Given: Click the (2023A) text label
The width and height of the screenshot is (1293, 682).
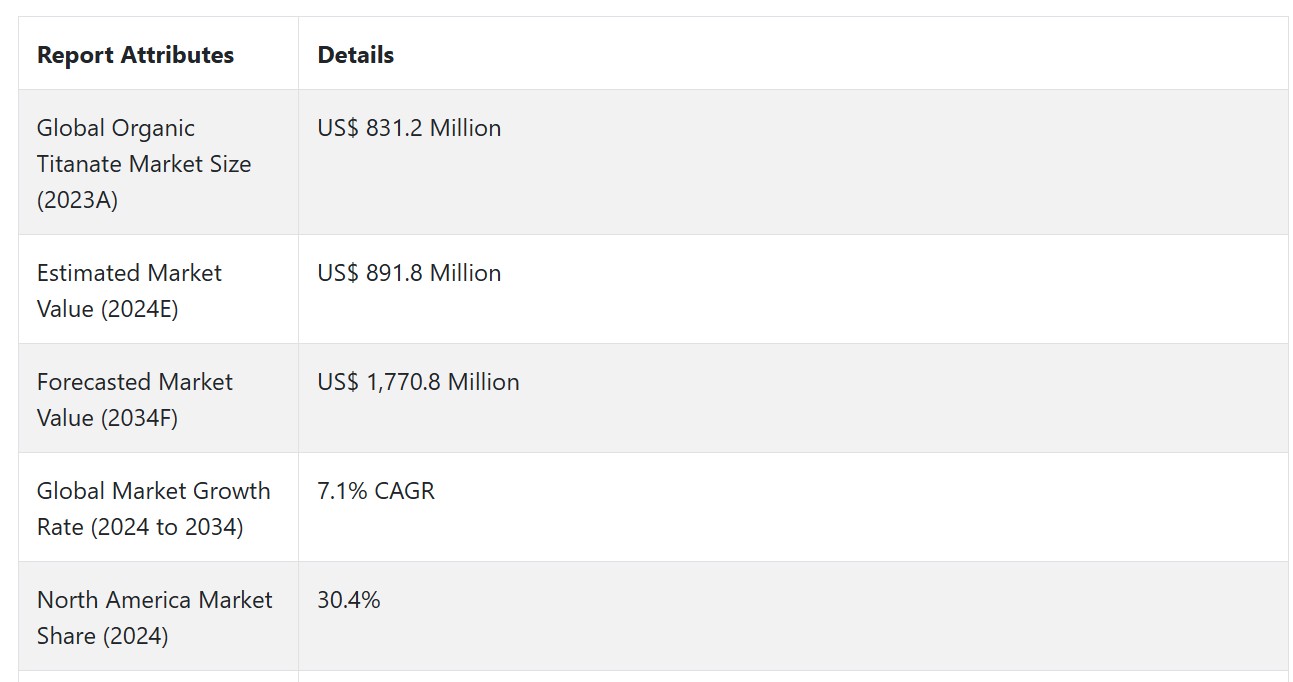Looking at the screenshot, I should (78, 200).
